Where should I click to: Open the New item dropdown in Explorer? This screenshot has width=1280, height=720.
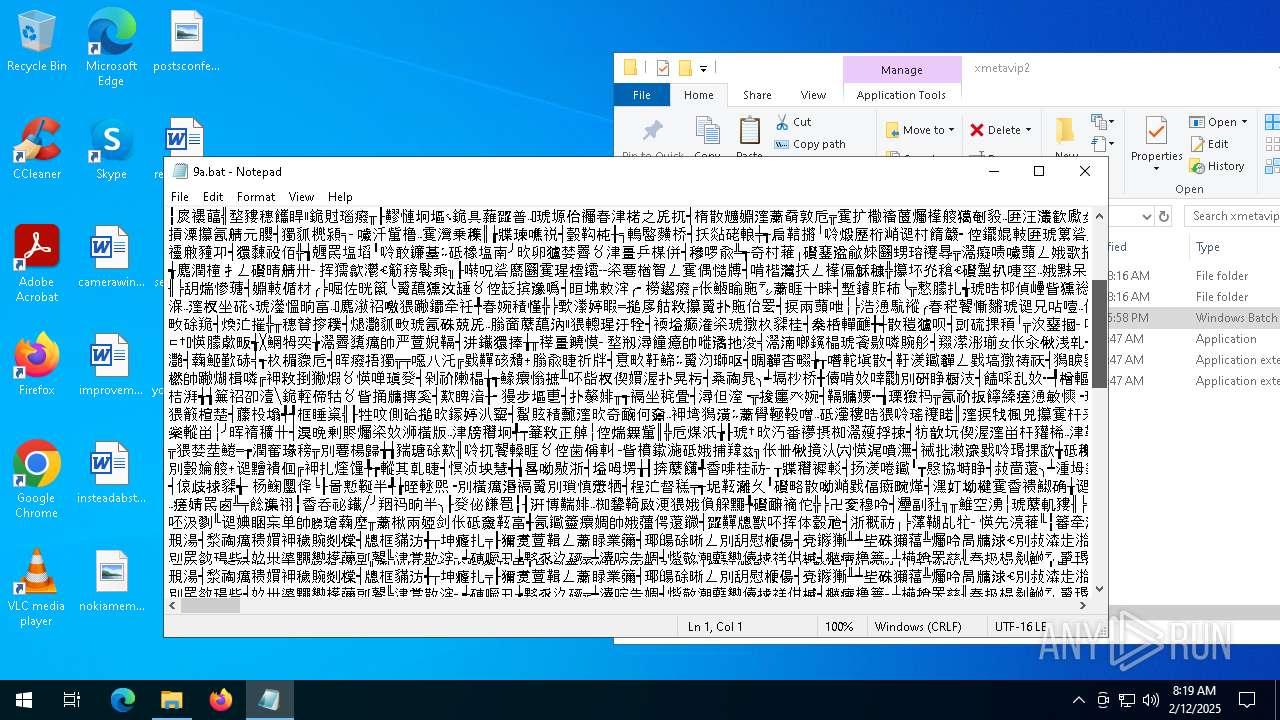point(1102,122)
